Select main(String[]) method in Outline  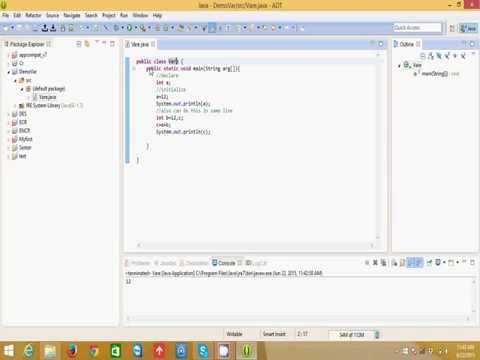pyautogui.click(x=435, y=74)
